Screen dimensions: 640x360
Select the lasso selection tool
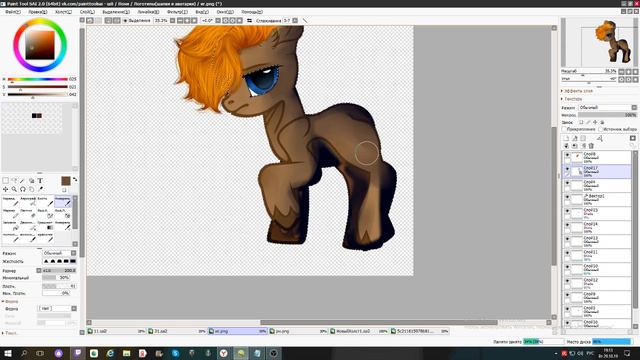pos(14,180)
